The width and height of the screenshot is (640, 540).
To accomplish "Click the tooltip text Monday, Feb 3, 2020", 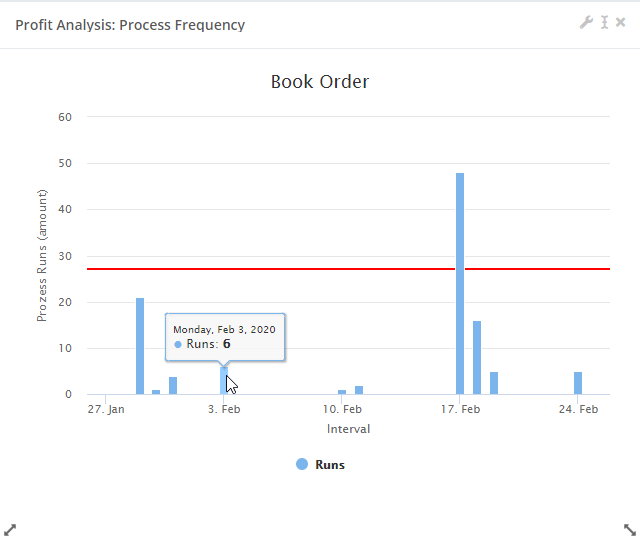I will [224, 329].
